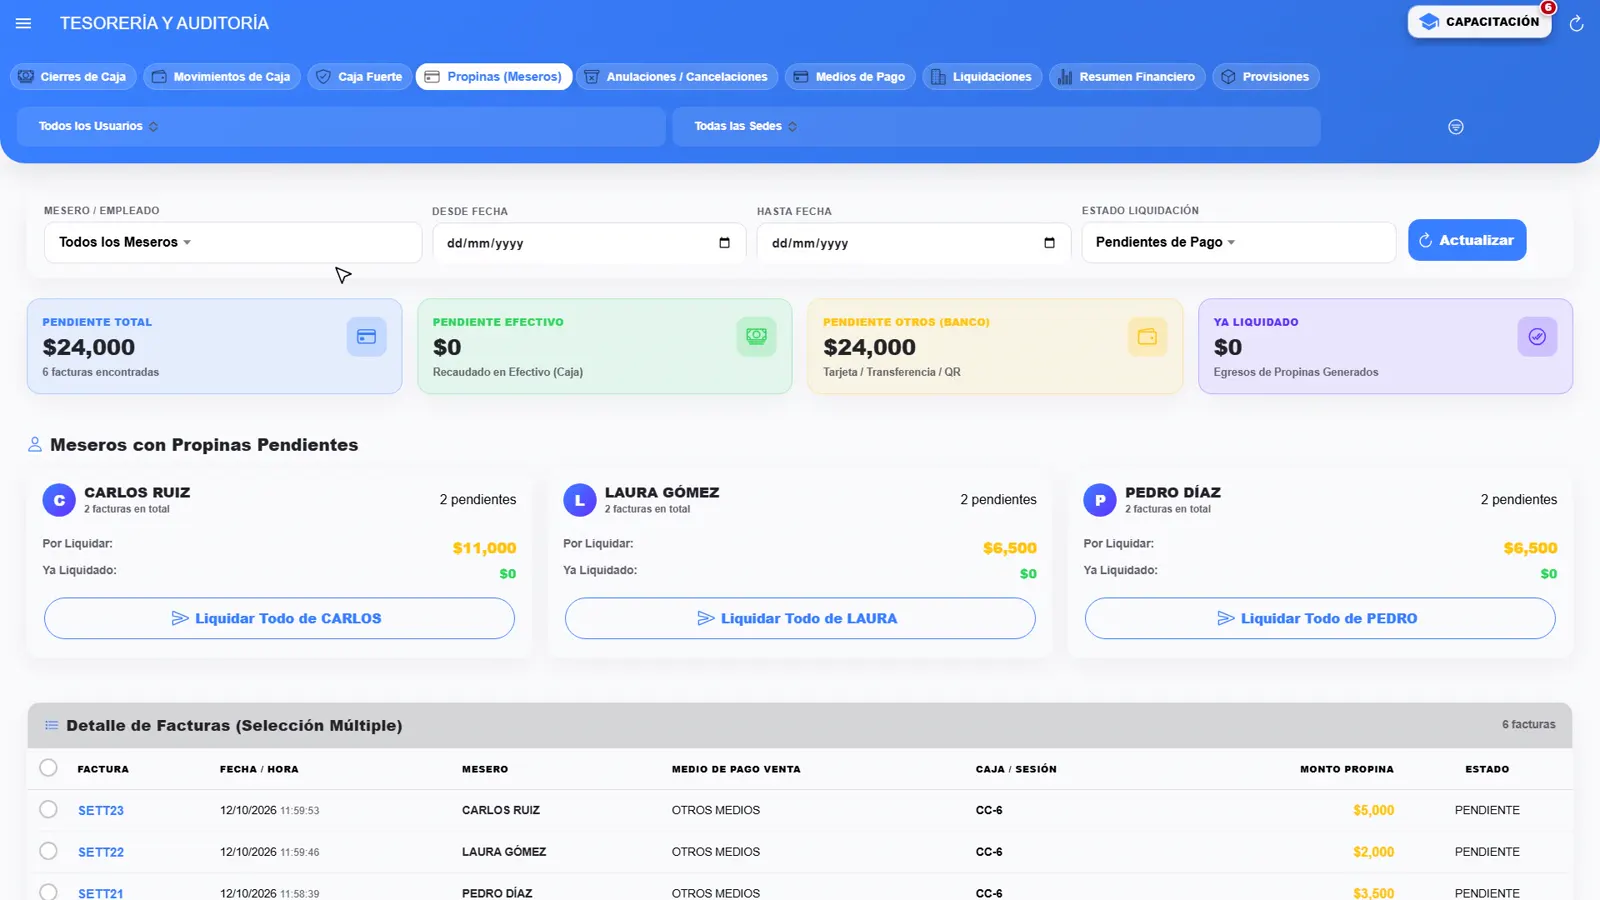Click the wallet icon in Pendiente Otros
1600x900 pixels.
click(x=1147, y=337)
